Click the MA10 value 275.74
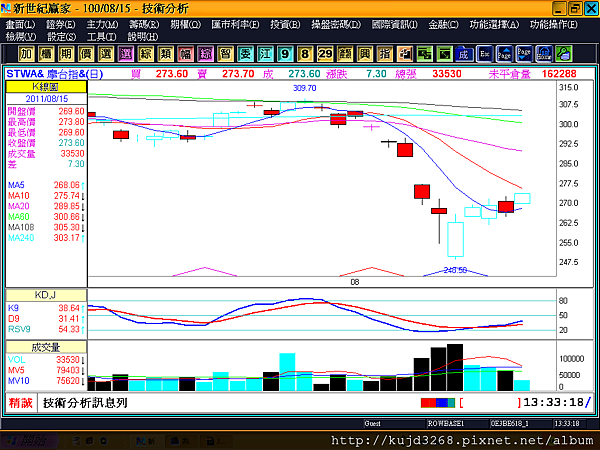 (67, 196)
